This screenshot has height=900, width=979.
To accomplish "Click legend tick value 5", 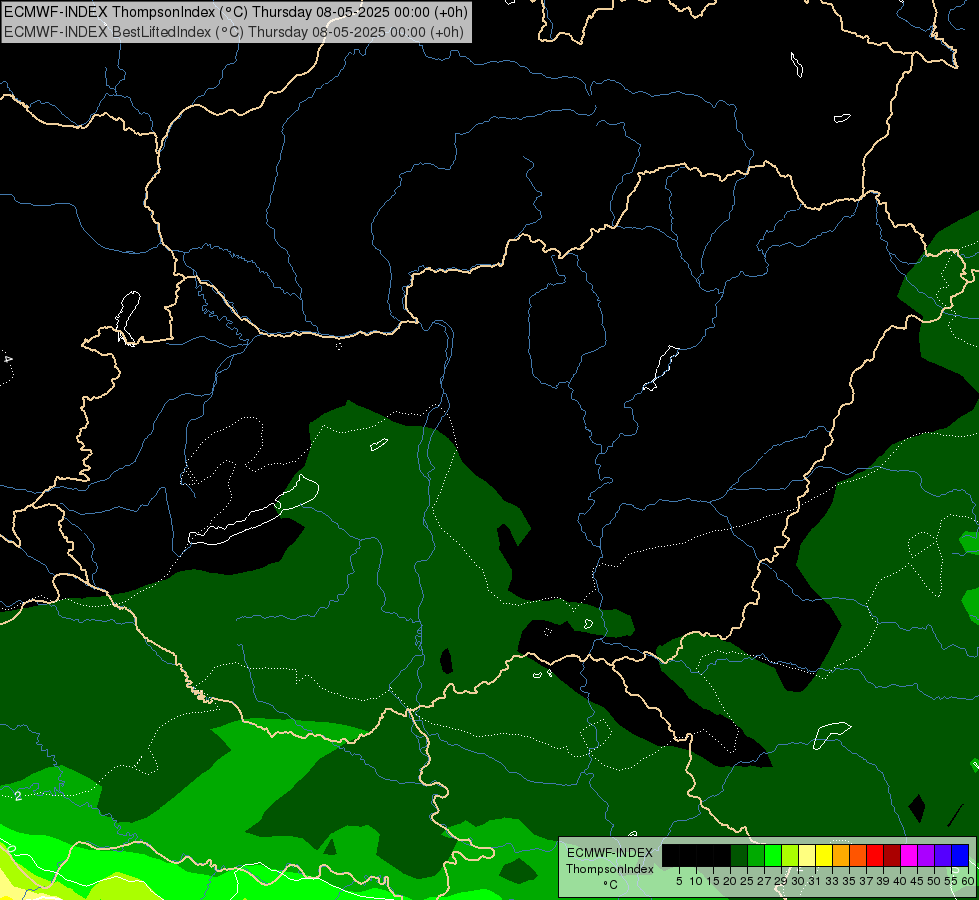I will point(679,881).
